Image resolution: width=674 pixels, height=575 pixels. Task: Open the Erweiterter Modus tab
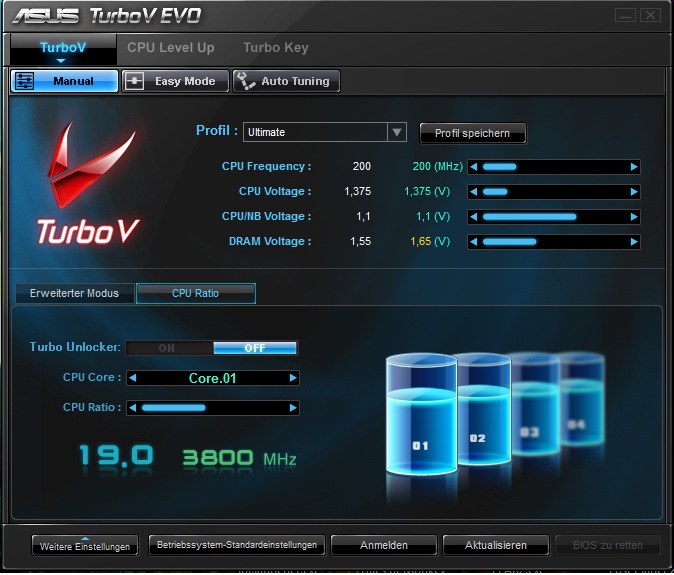click(x=74, y=293)
